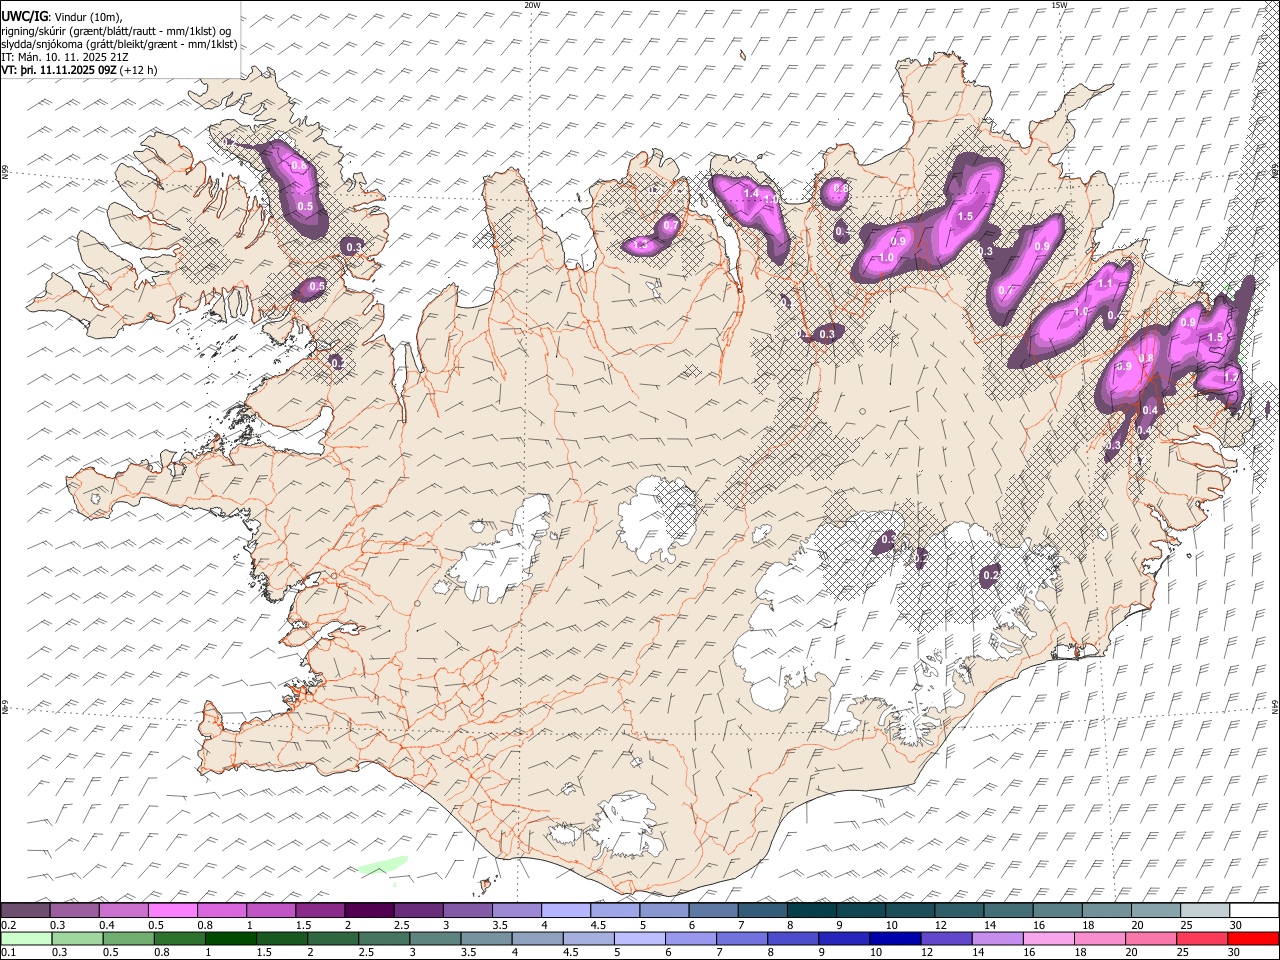Click the darkest purple swatch labeled 2
This screenshot has height=960, width=1280.
pyautogui.click(x=368, y=910)
